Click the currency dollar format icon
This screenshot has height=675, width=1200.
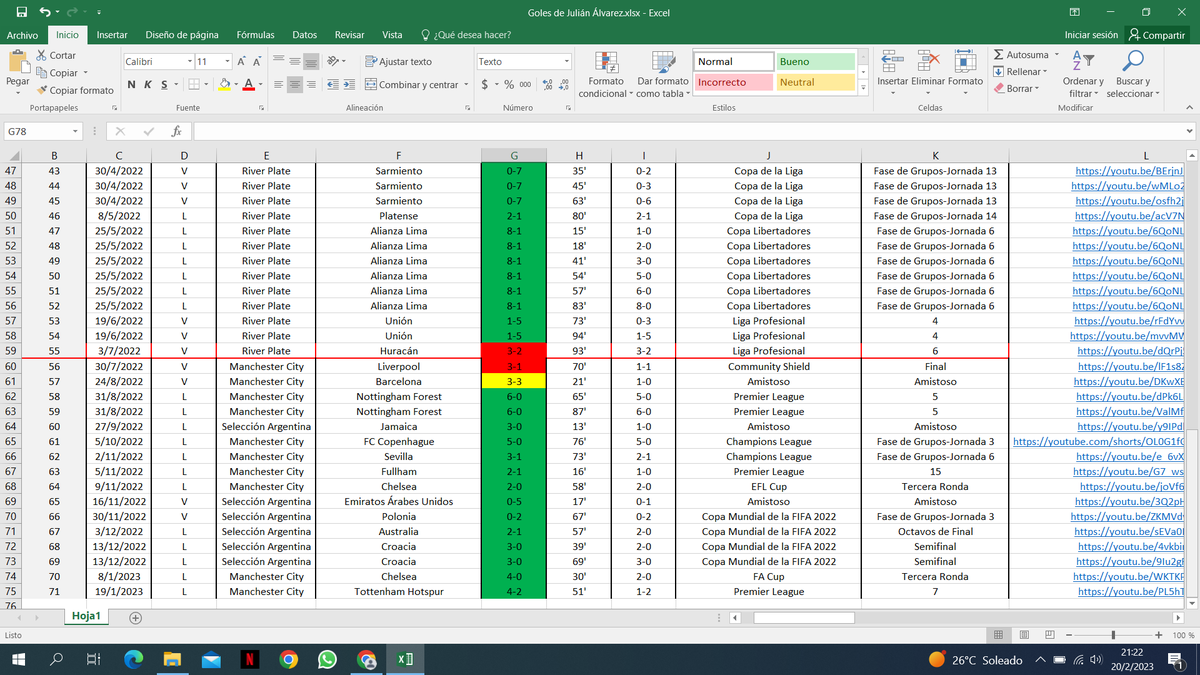(485, 85)
